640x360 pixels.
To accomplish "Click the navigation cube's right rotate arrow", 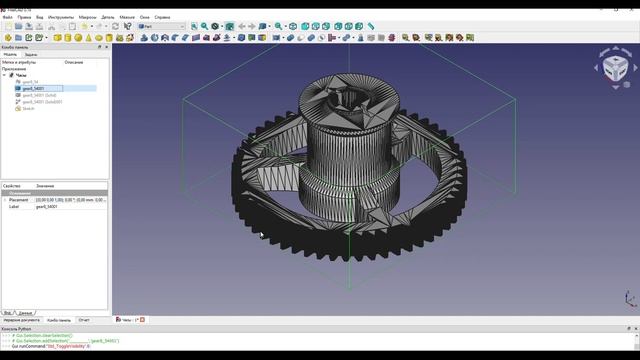I will click(x=635, y=68).
